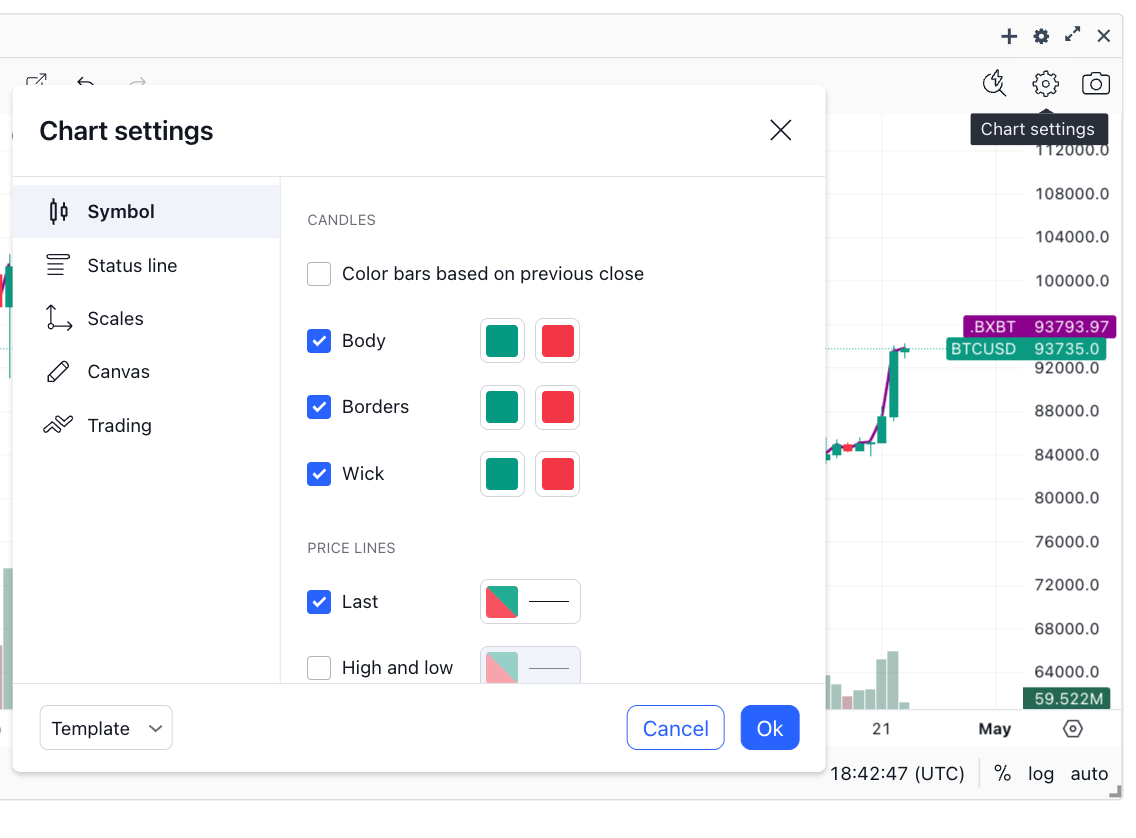Toggle fullscreen with the expand arrows icon
This screenshot has width=1136, height=838.
pos(1072,35)
